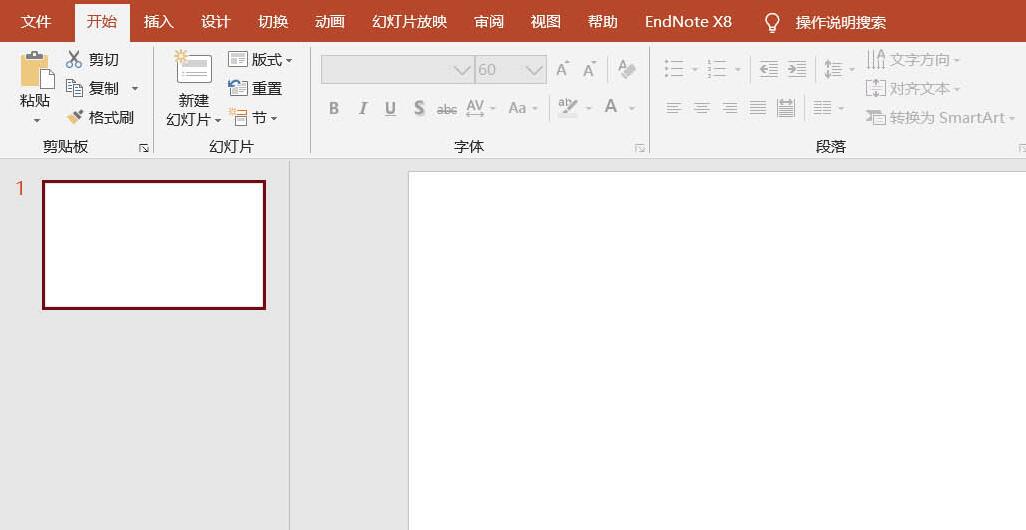Screen dimensions: 1026x530
Task: Select the Format Painter brush
Action: [x=75, y=117]
